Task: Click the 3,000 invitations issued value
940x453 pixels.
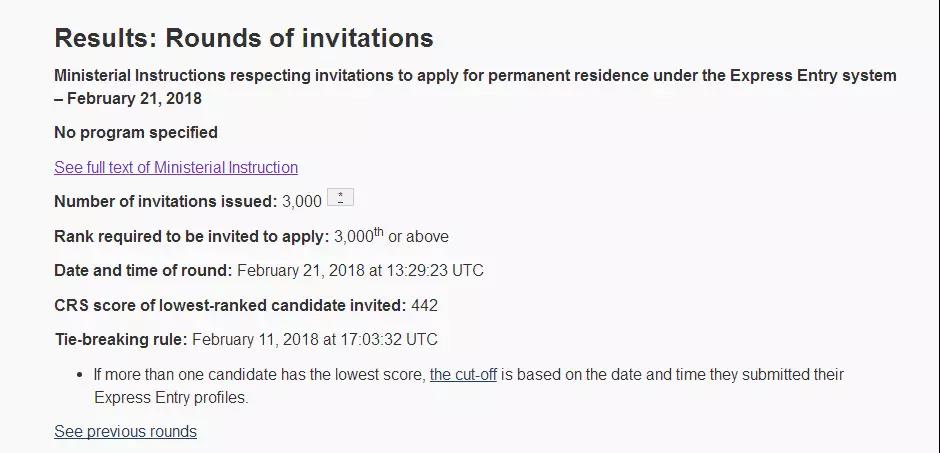Action: click(x=302, y=201)
